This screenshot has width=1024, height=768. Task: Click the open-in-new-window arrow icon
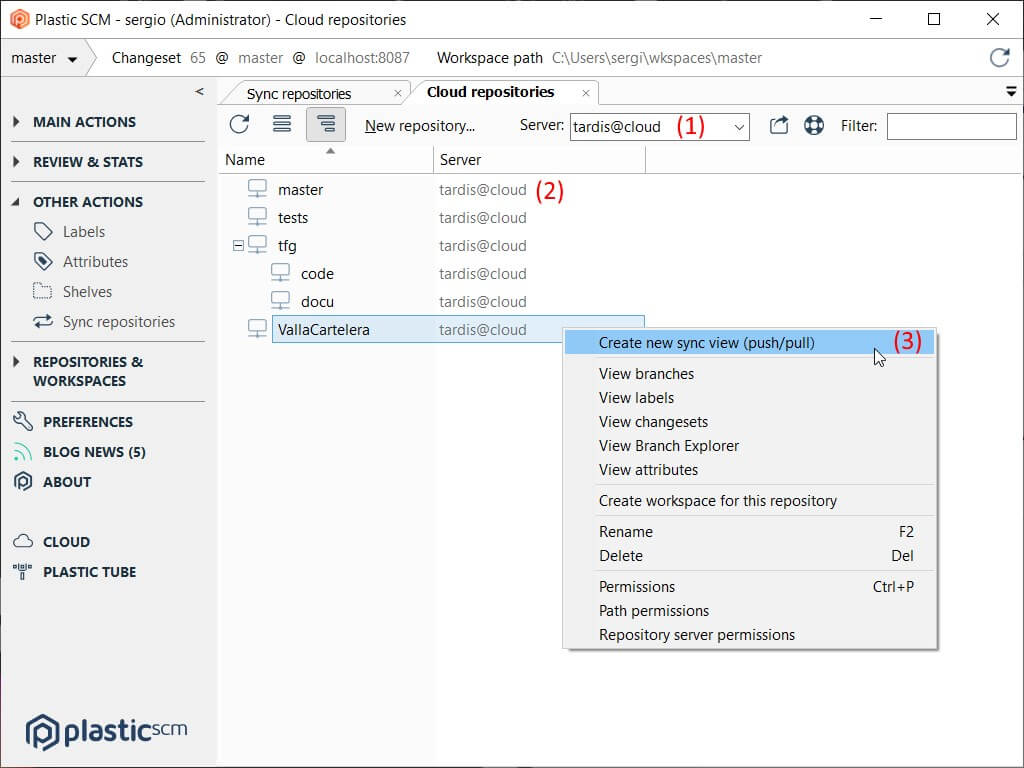tap(778, 125)
